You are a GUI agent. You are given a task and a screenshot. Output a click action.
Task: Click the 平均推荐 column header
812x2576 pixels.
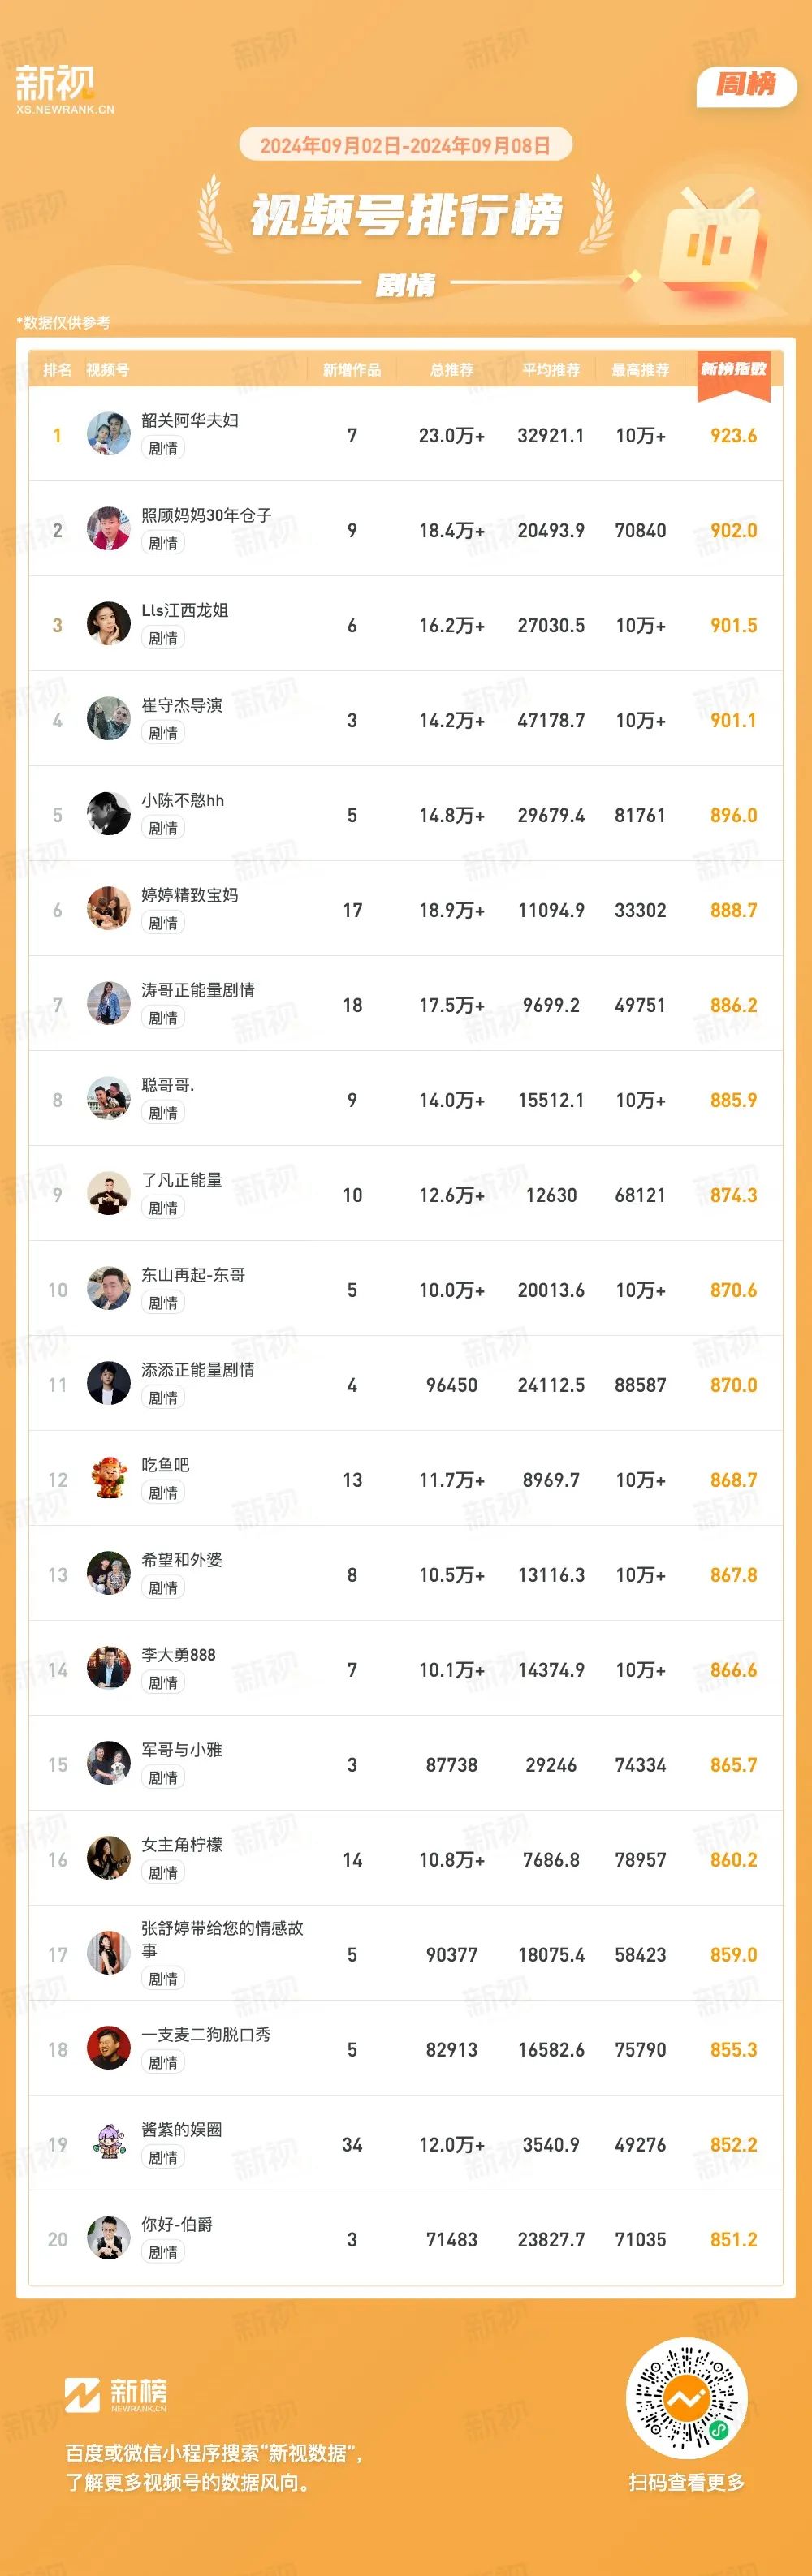551,370
